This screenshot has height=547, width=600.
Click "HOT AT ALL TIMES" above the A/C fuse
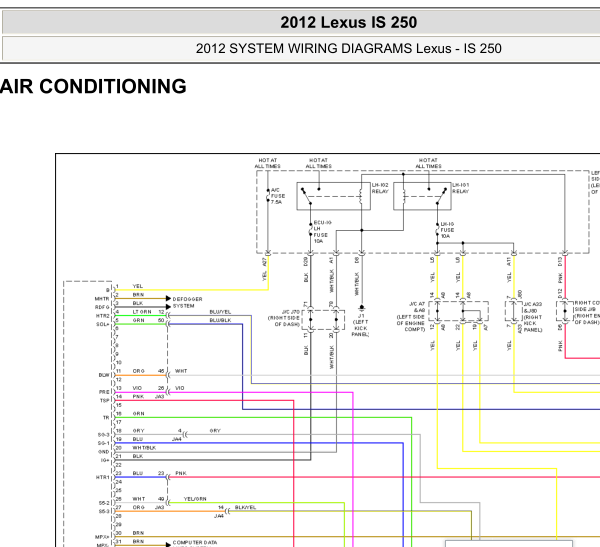(267, 163)
